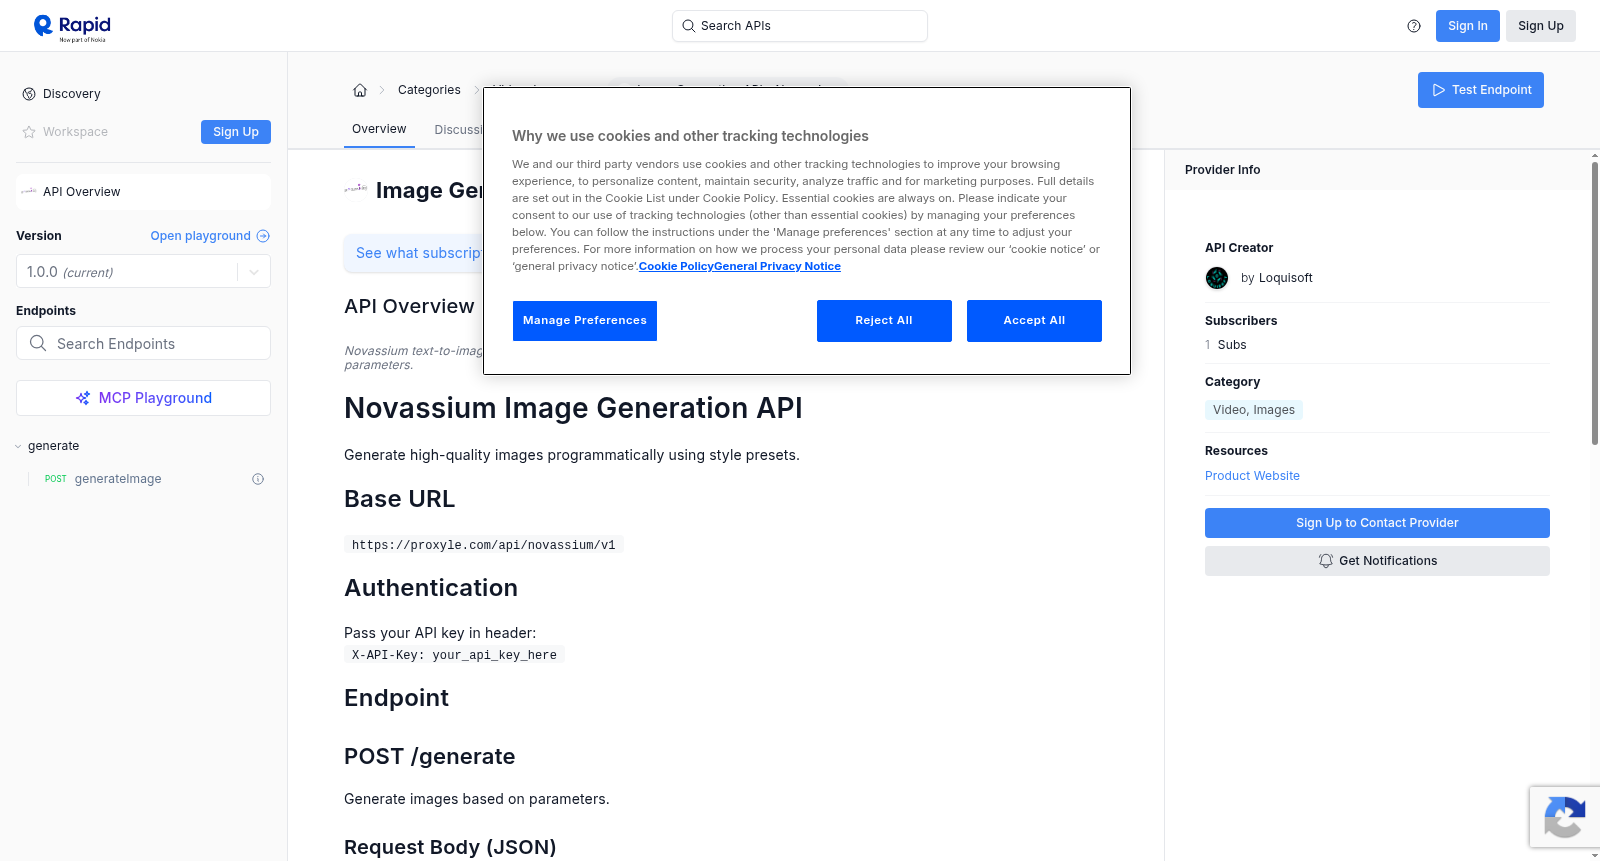Click the Search Endpoints magnifier icon
This screenshot has height=861, width=1600.
tap(38, 343)
